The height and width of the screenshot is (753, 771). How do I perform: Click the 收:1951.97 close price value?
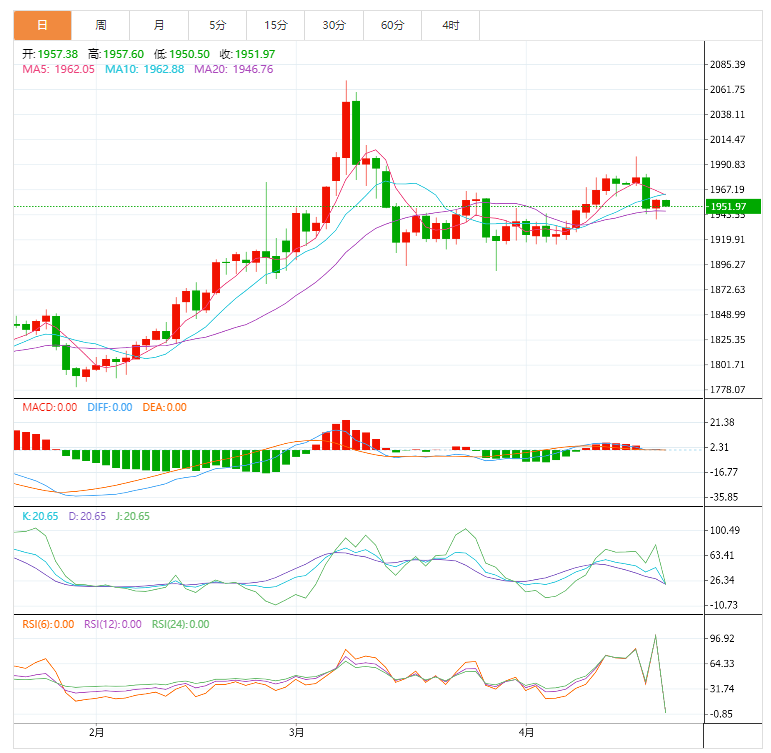pos(247,54)
